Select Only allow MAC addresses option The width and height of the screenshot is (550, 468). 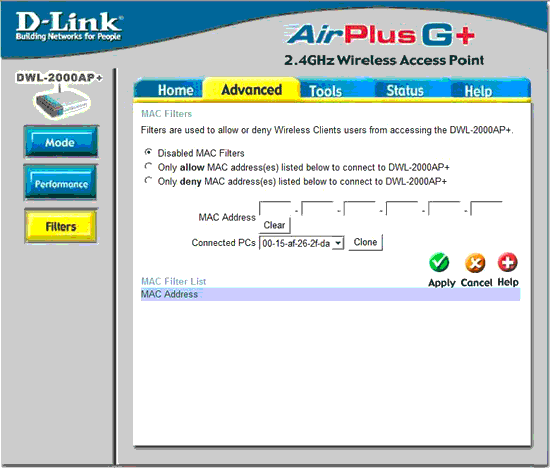click(148, 166)
